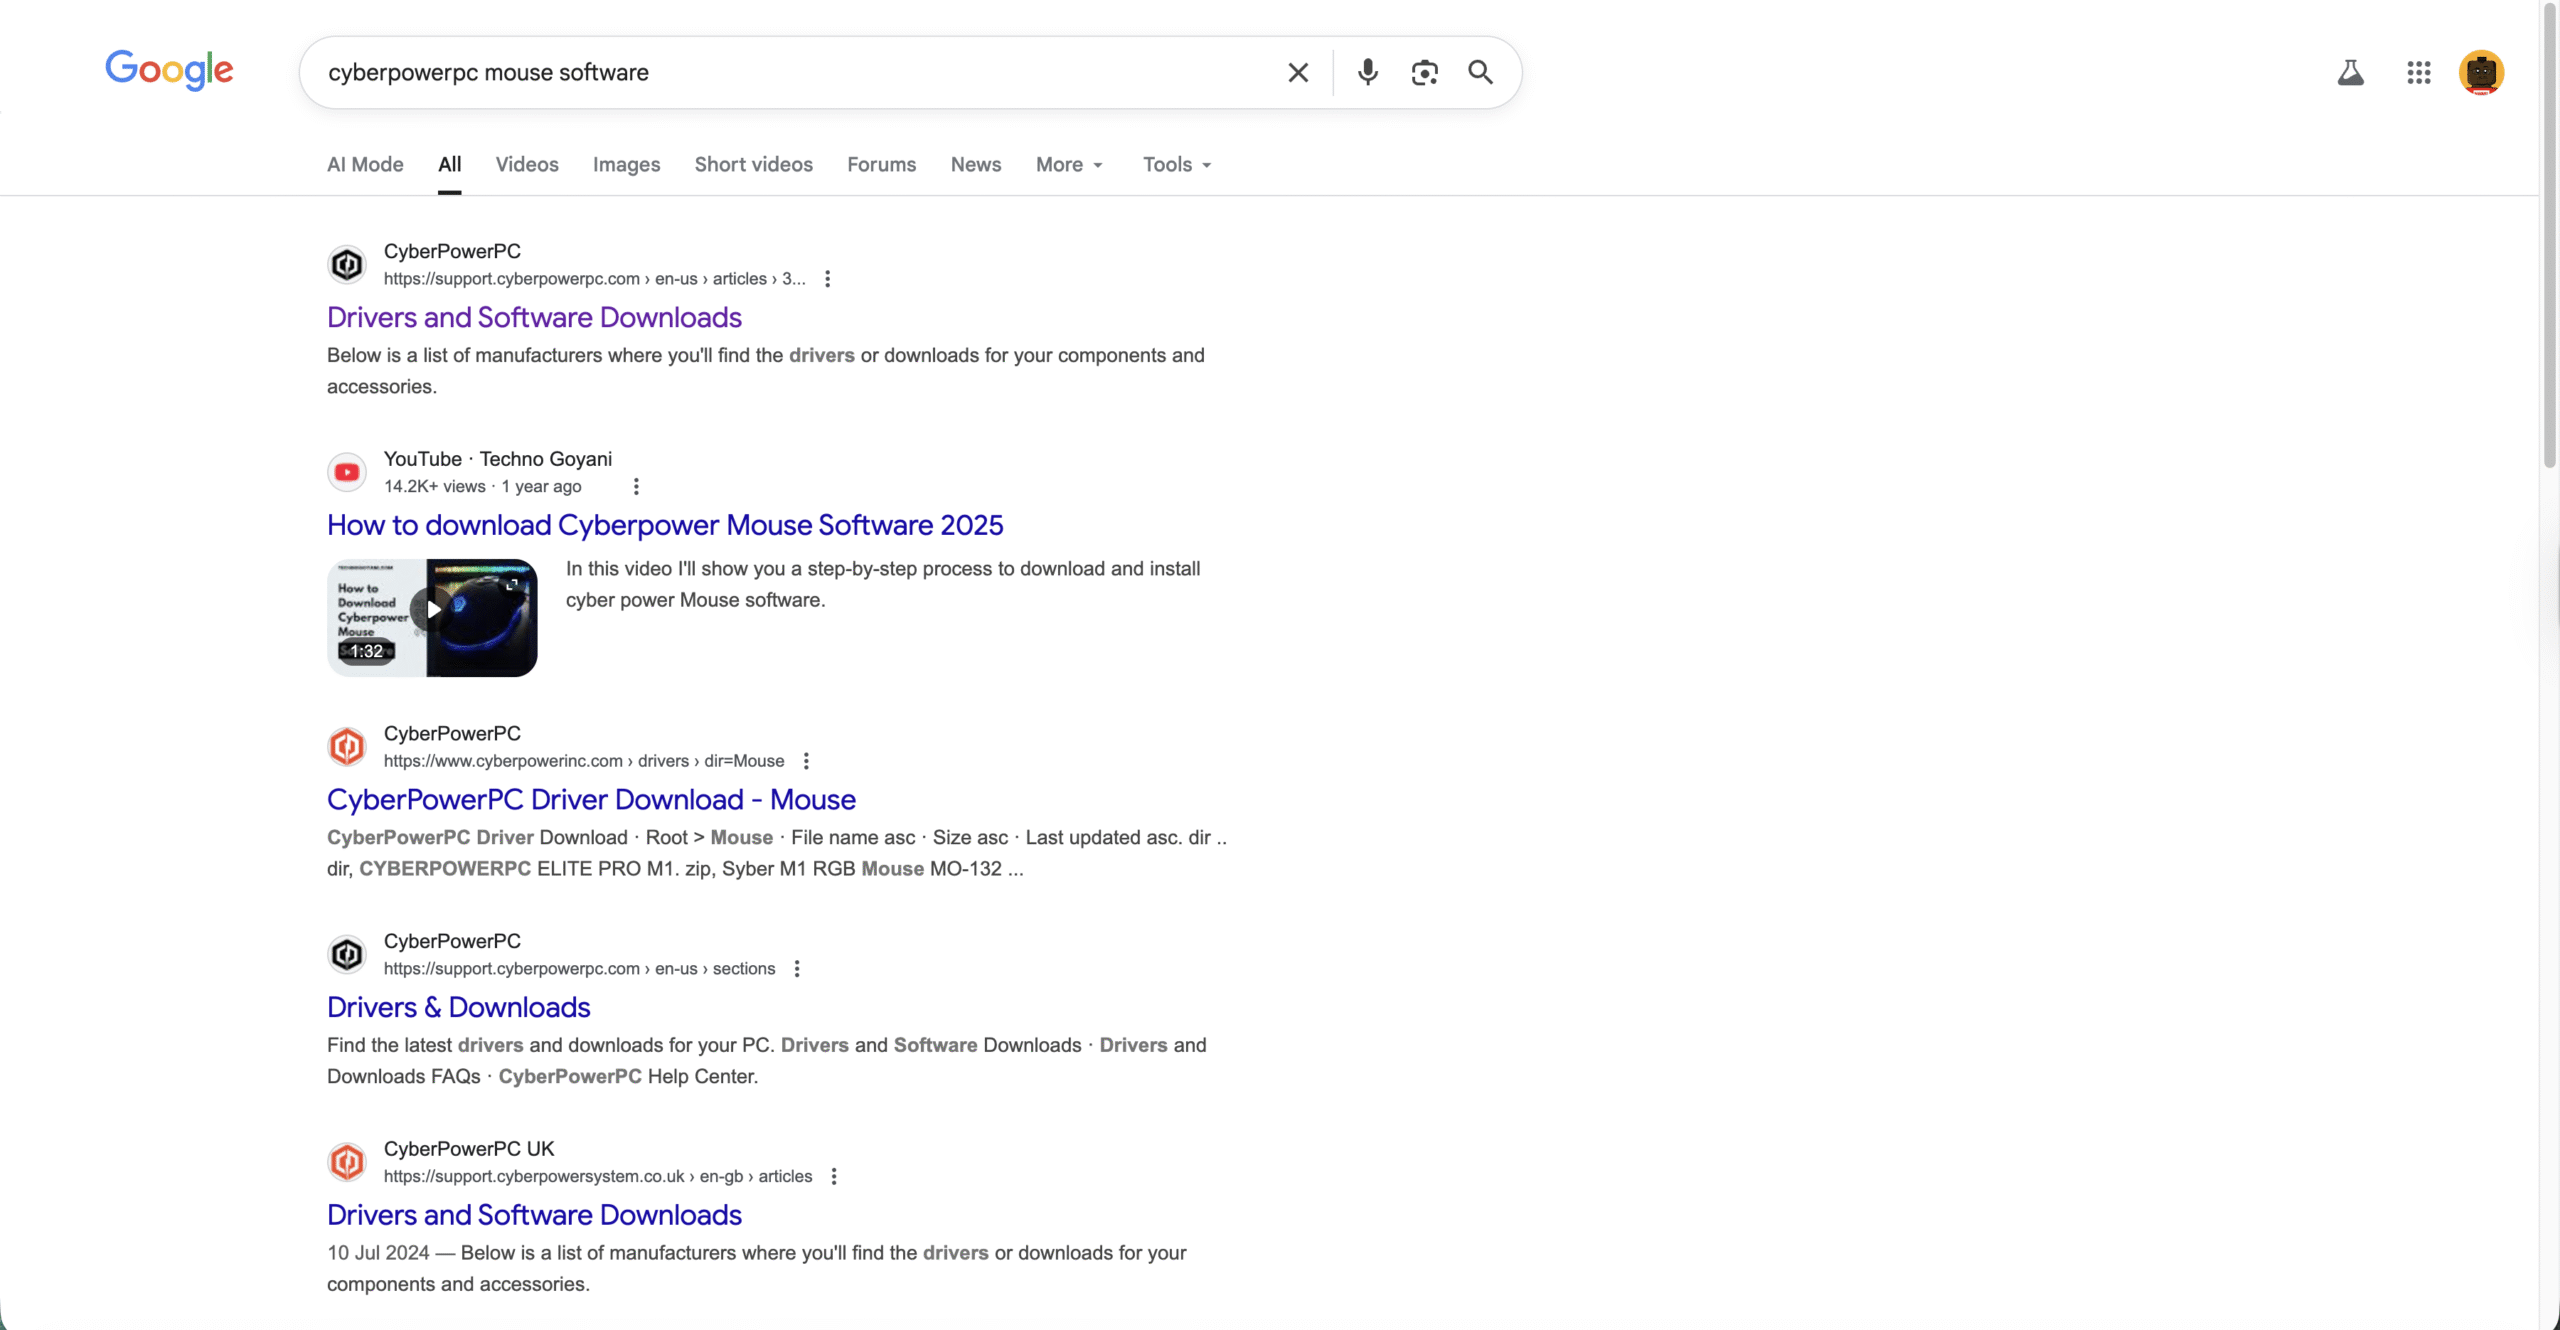The width and height of the screenshot is (2560, 1330).
Task: Open three-dot menu for YouTube Techno Goyani result
Action: tap(636, 486)
